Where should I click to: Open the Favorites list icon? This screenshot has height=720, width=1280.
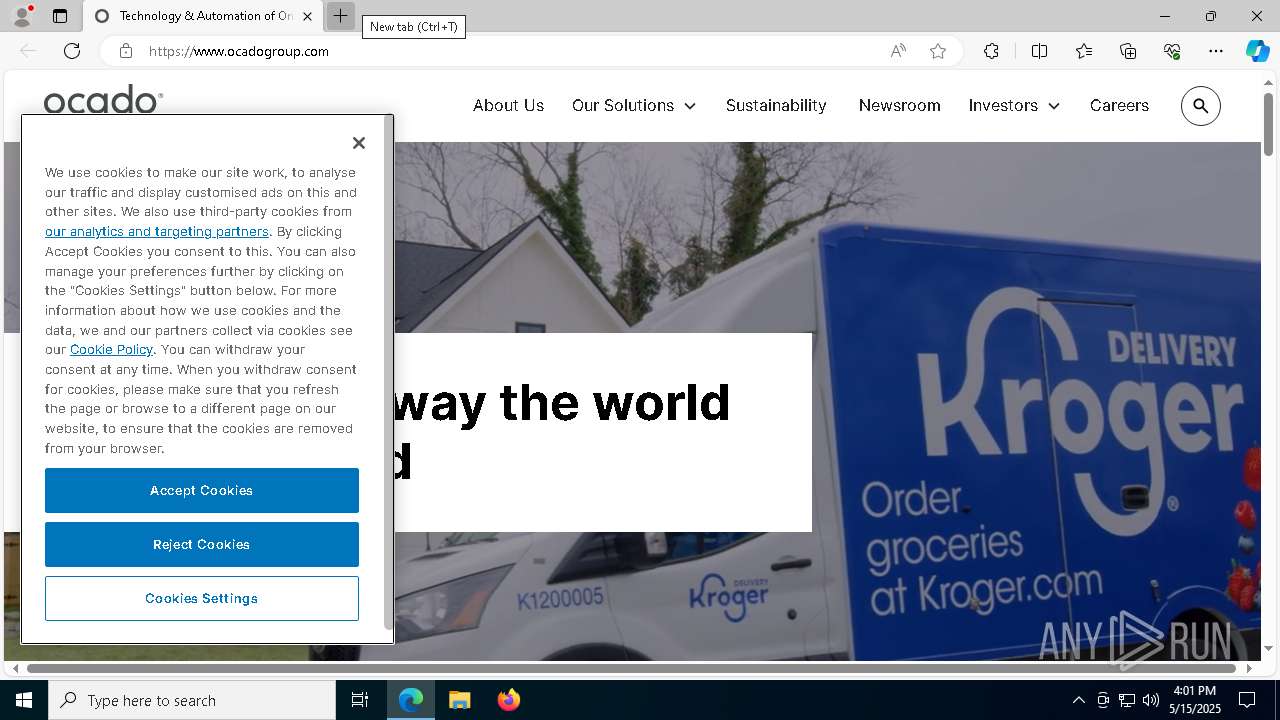tap(1084, 51)
